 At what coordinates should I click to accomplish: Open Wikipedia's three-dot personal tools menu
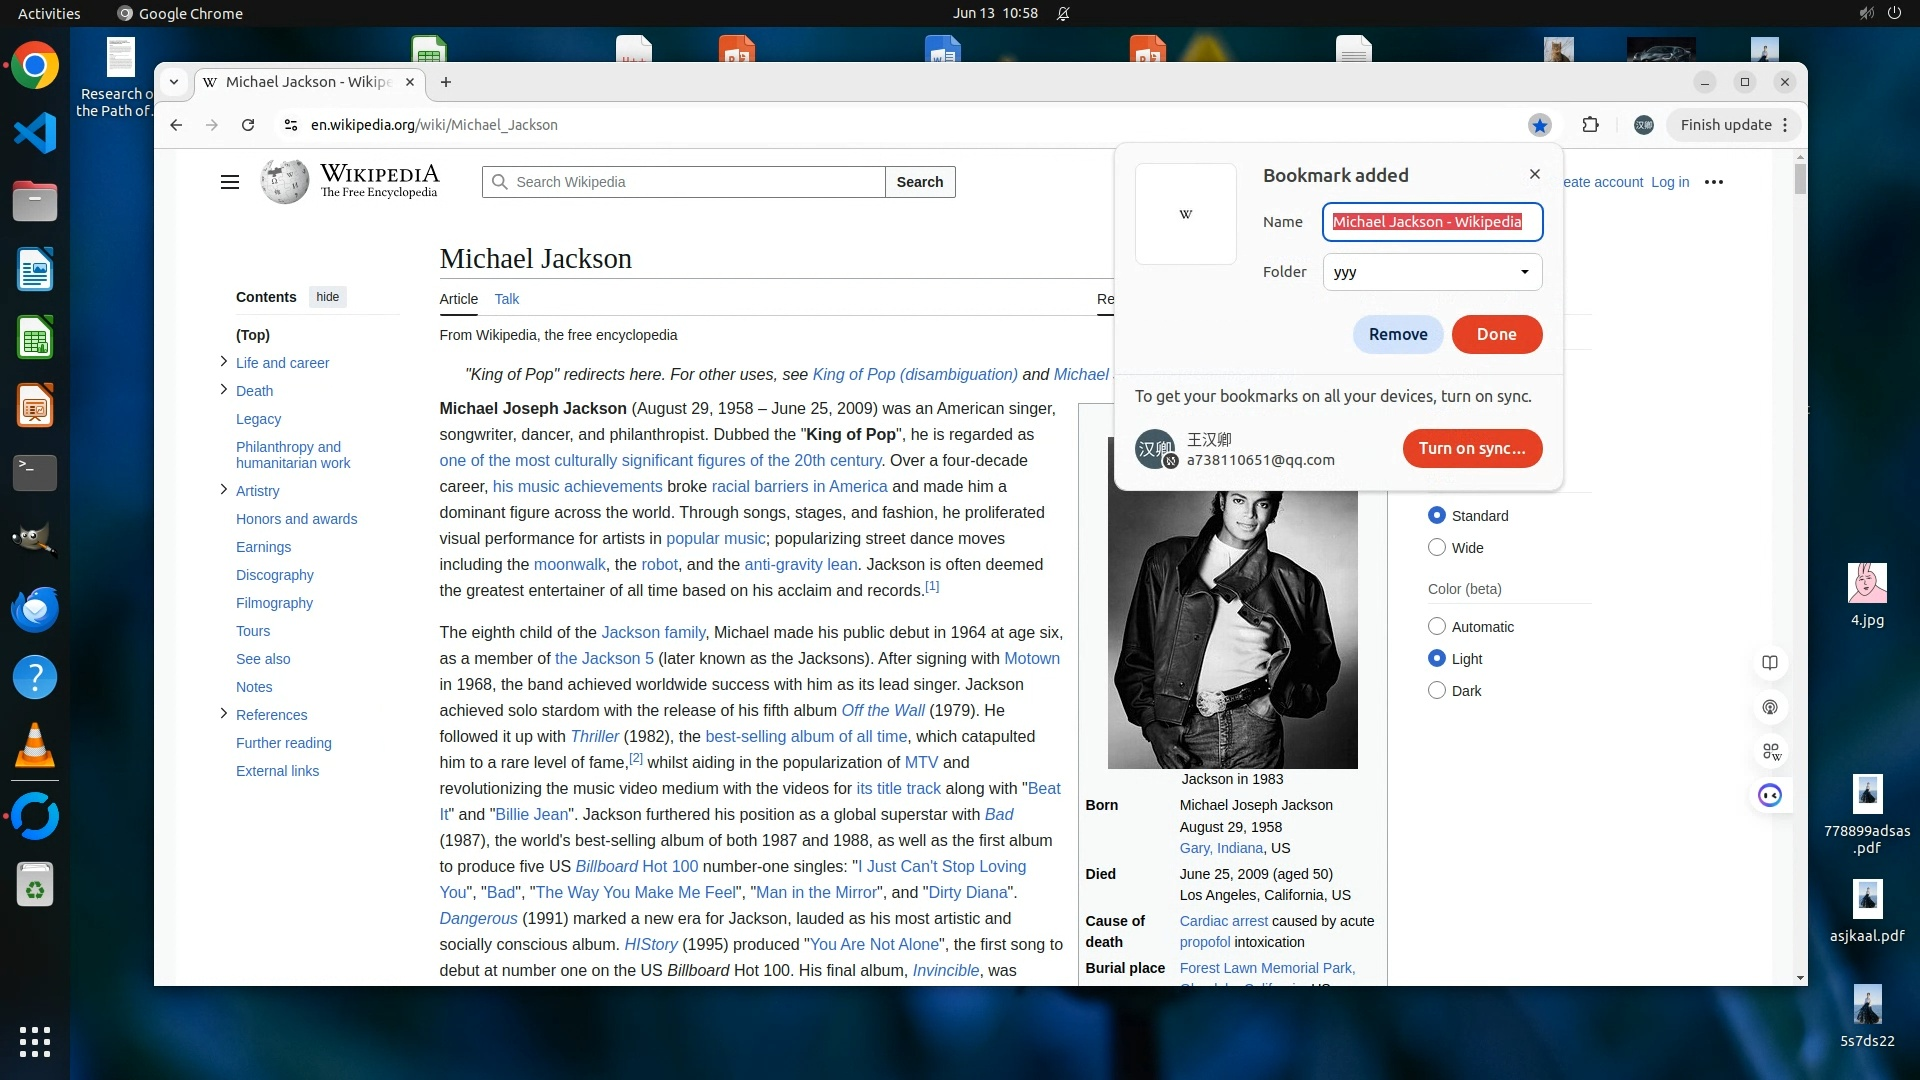coord(1713,182)
